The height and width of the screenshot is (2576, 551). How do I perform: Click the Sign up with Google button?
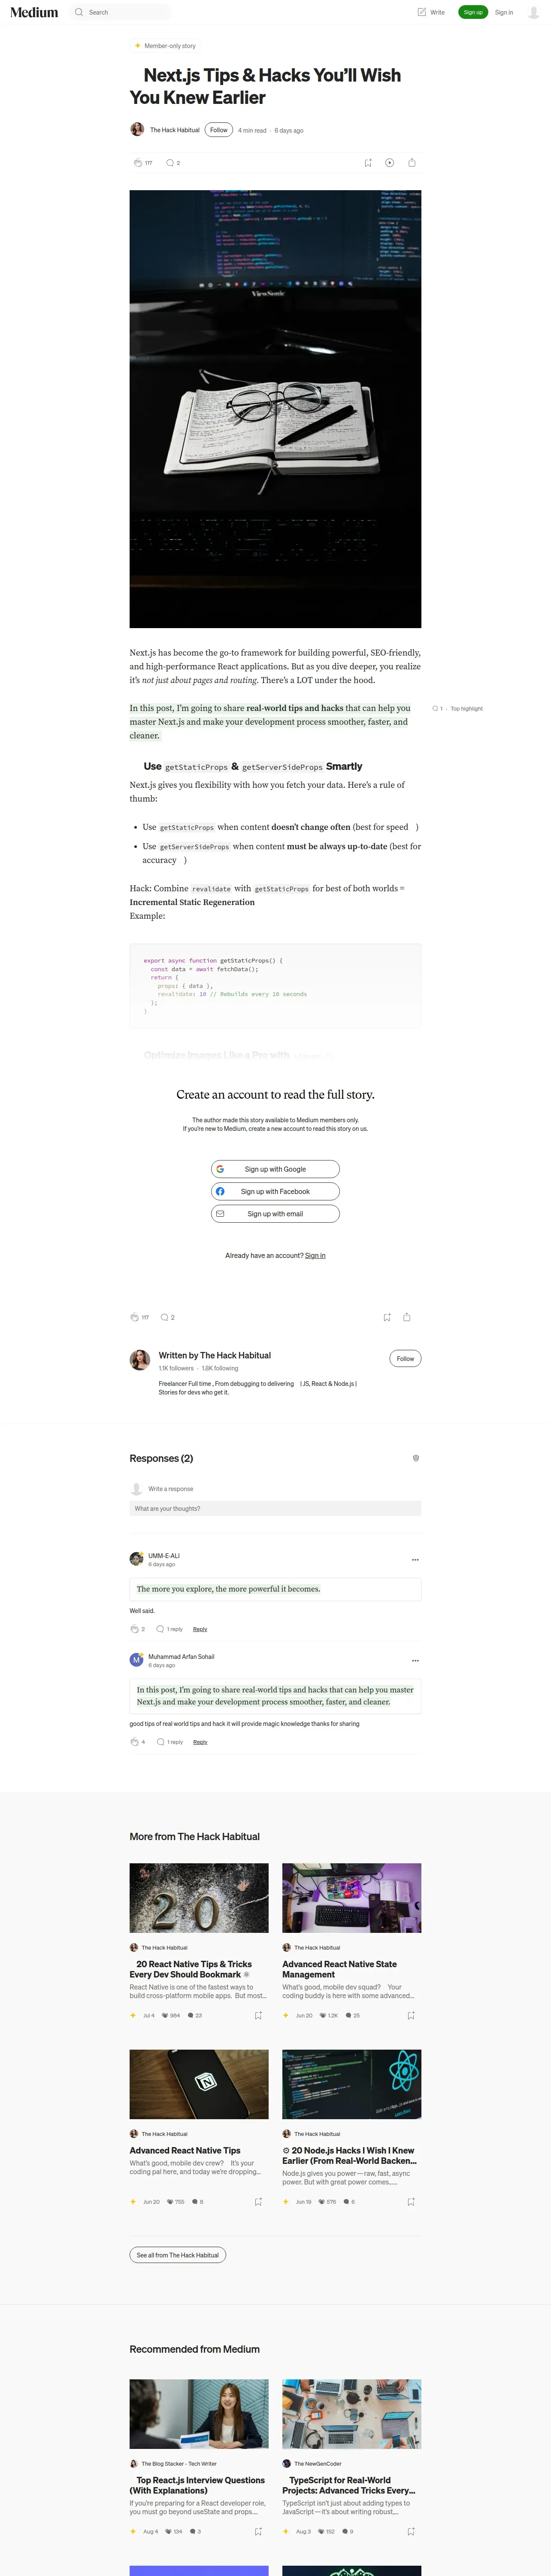click(275, 1169)
